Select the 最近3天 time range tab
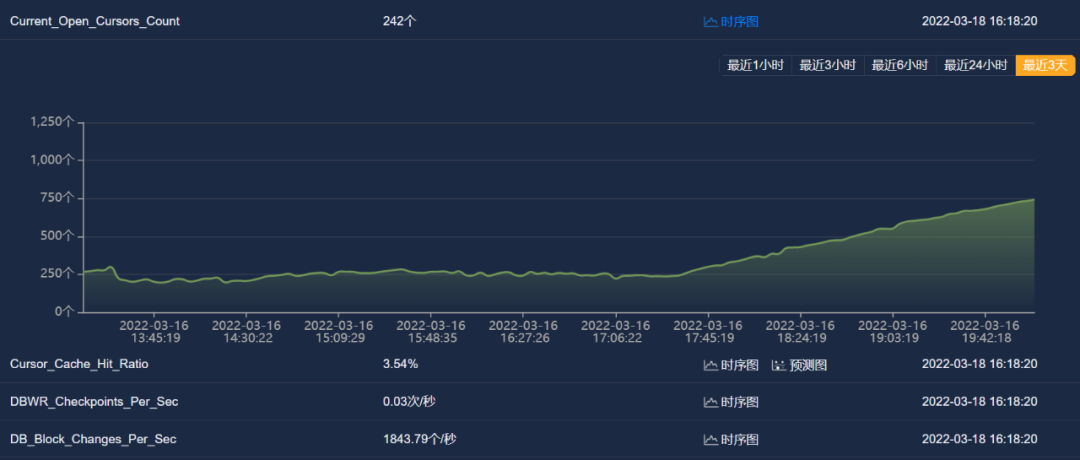The image size is (1080, 460). tap(1045, 65)
